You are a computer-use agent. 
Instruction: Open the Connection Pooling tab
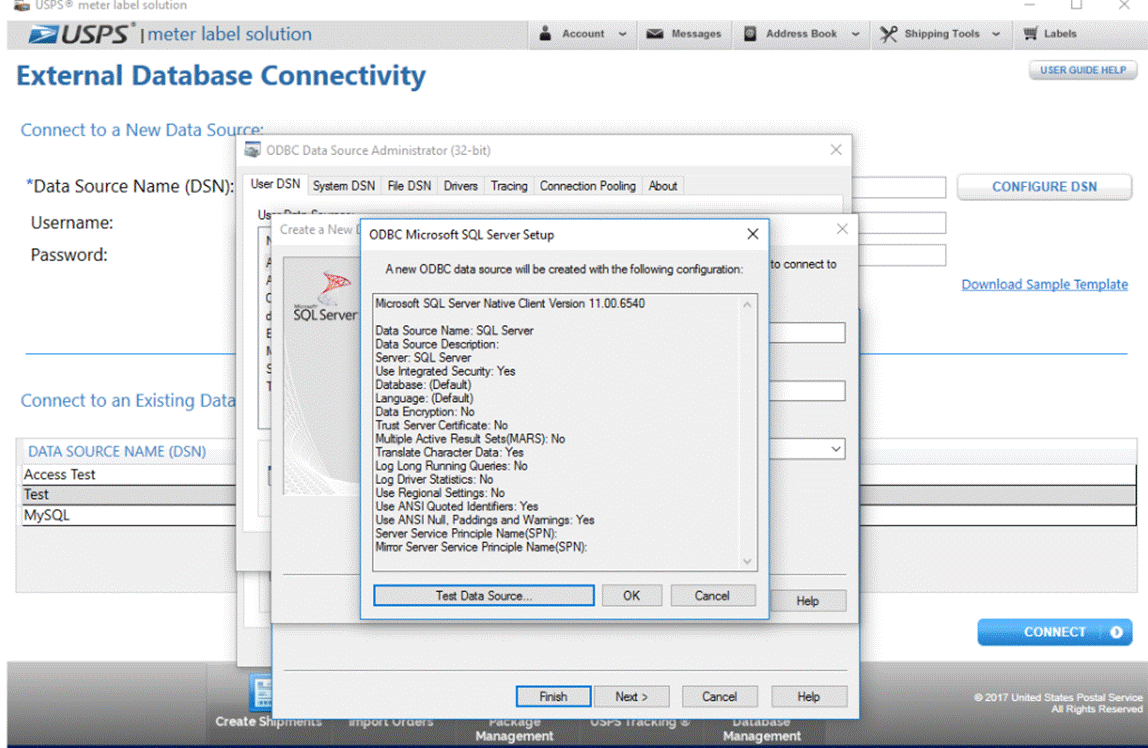click(x=588, y=186)
